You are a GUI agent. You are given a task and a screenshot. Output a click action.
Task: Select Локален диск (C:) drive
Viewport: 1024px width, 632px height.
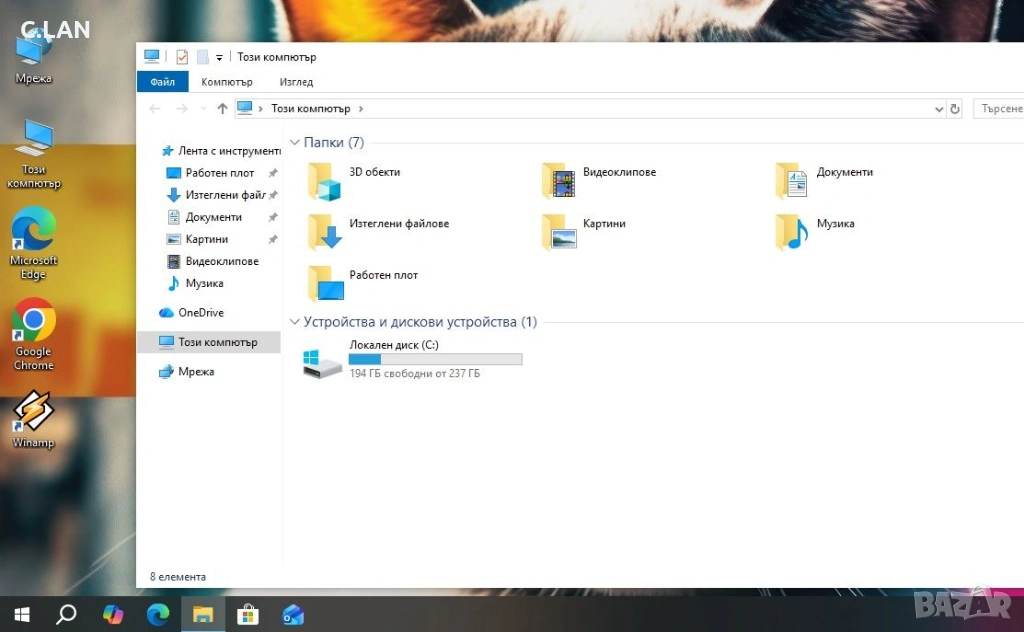coord(325,360)
